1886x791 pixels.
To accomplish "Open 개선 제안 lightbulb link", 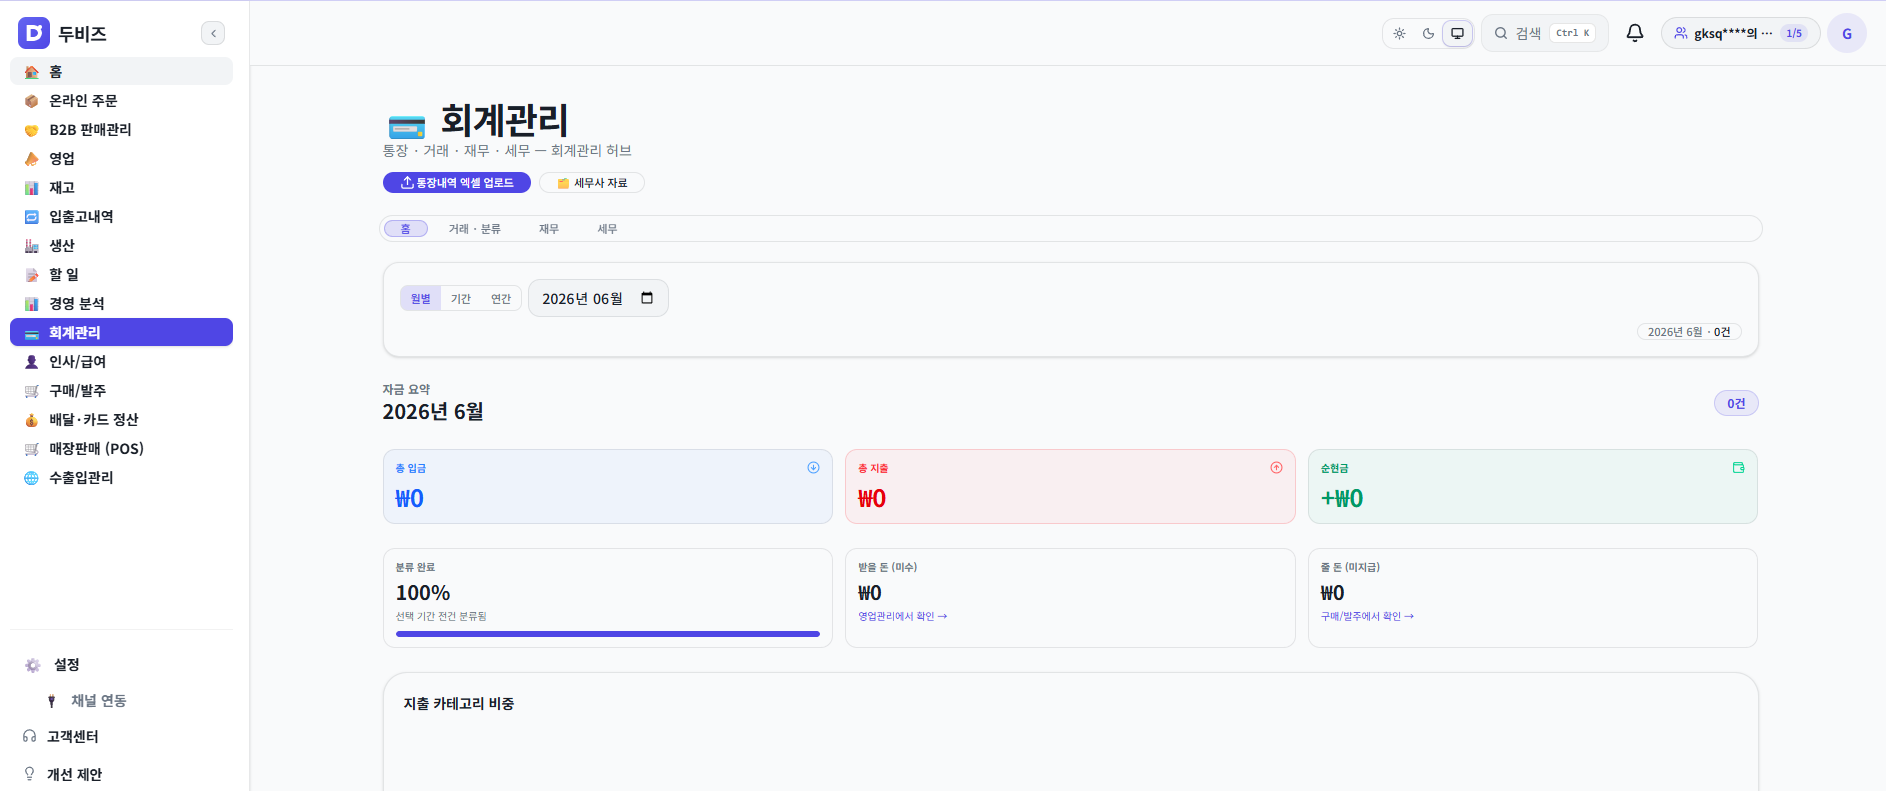I will [x=63, y=774].
